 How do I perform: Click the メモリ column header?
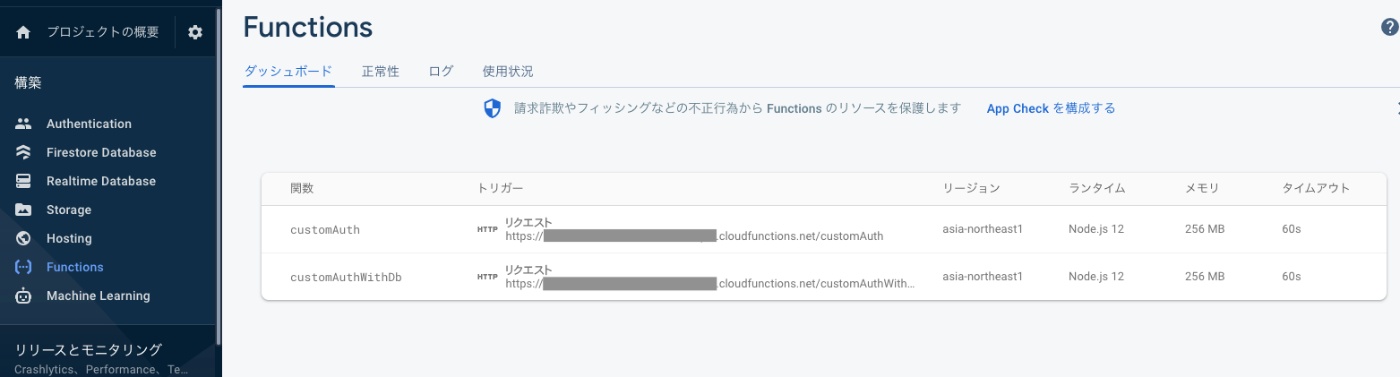coord(1201,188)
